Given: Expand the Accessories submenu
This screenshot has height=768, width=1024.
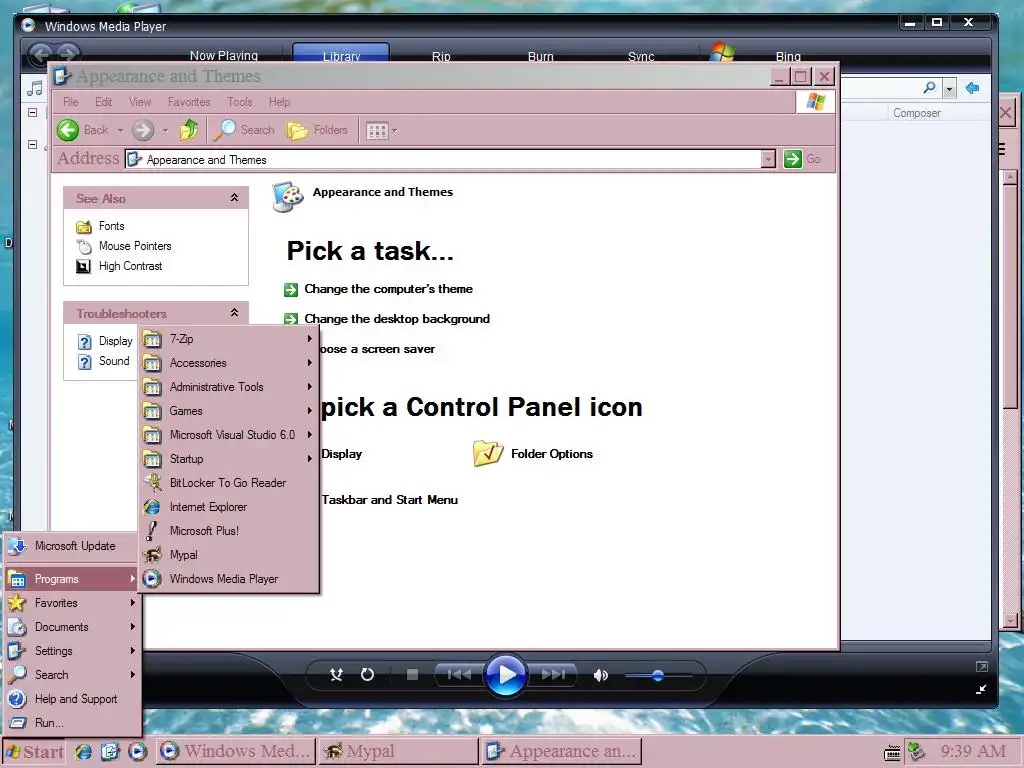Looking at the screenshot, I should point(229,363).
